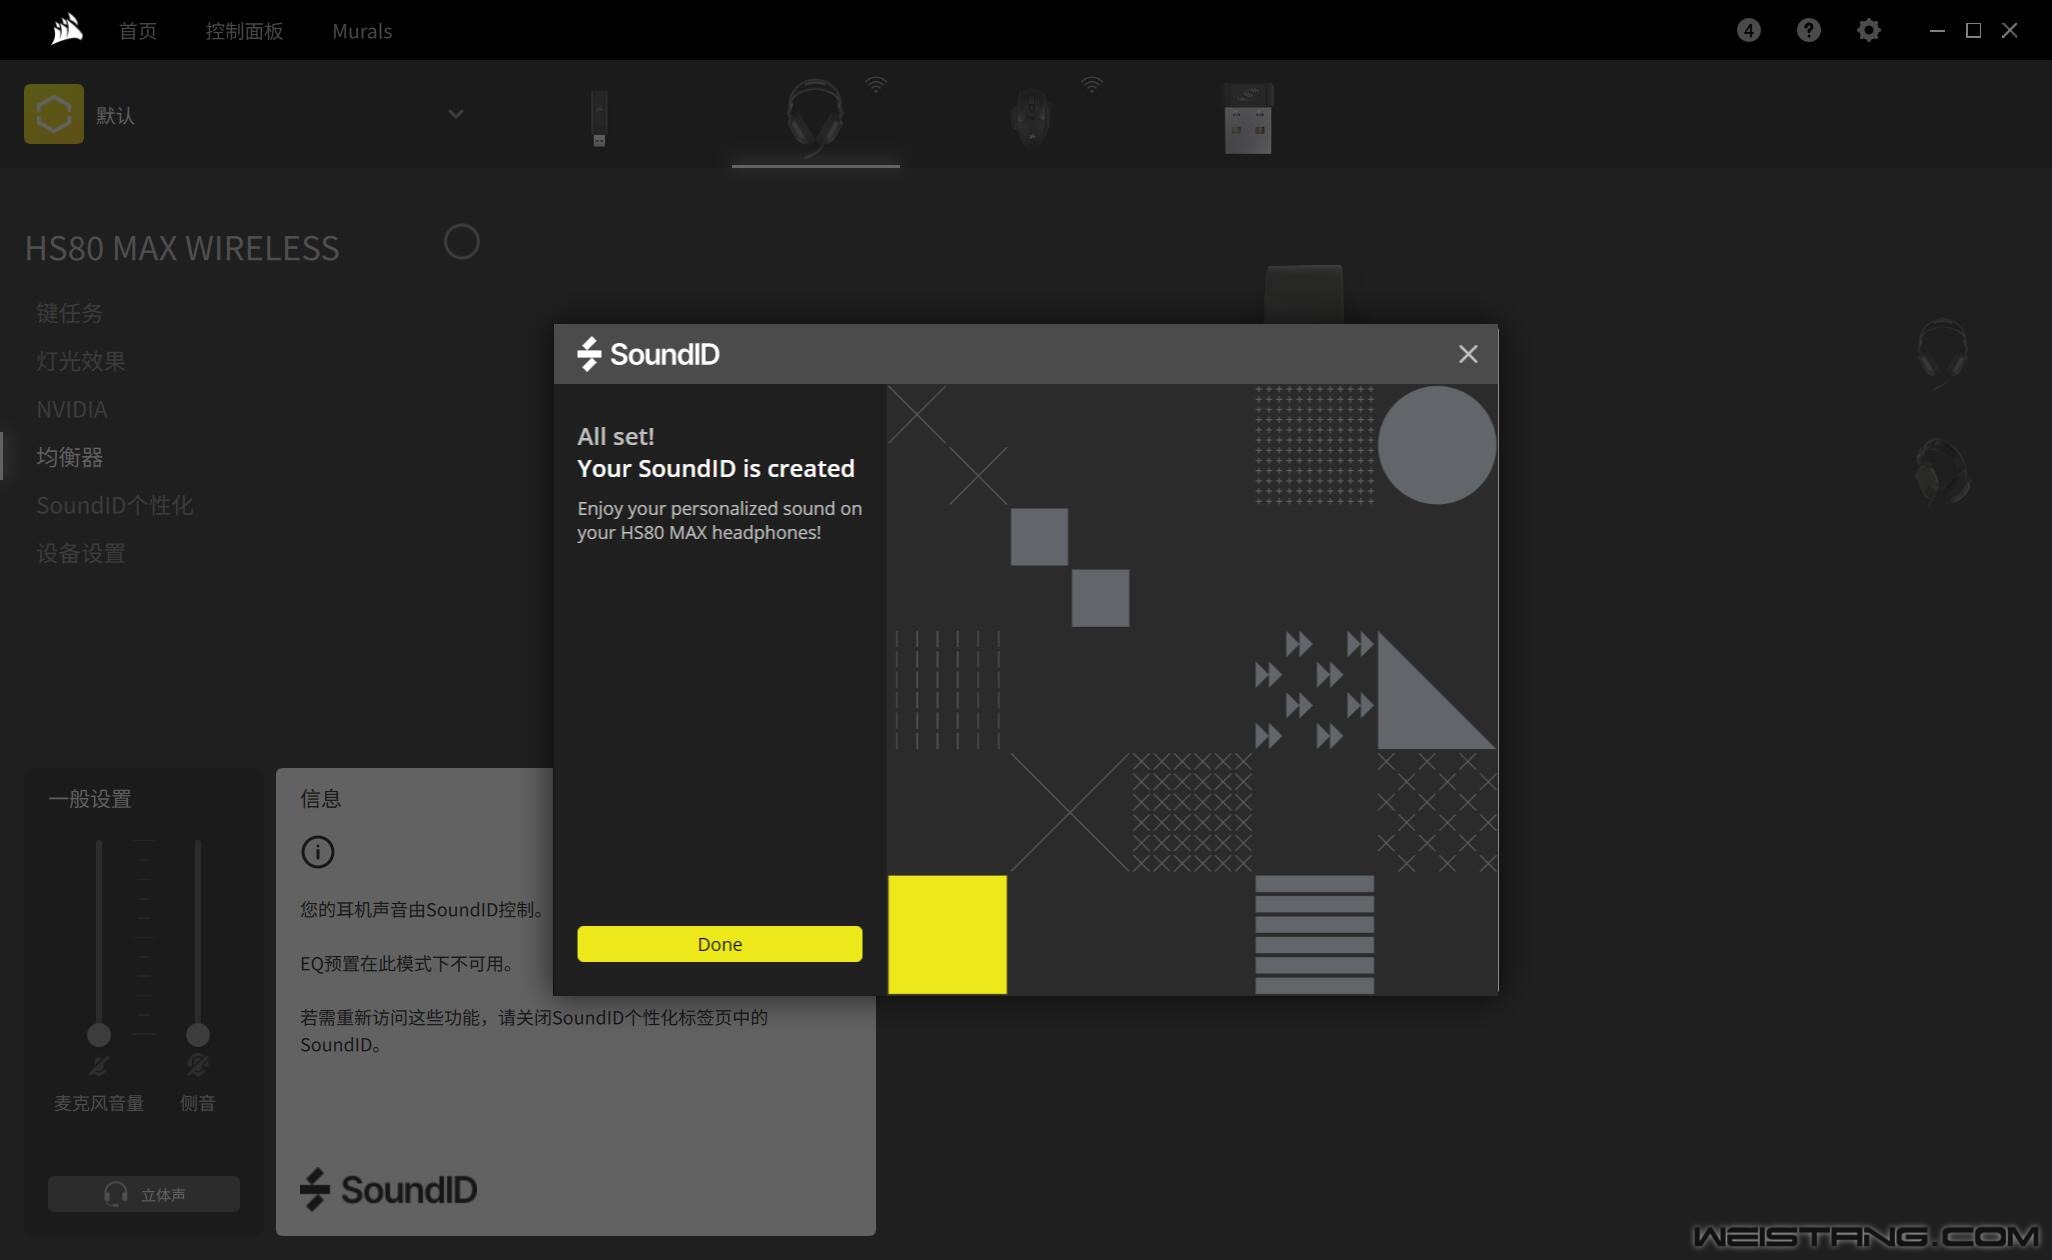Toggle the microphone mute icon

point(98,1066)
